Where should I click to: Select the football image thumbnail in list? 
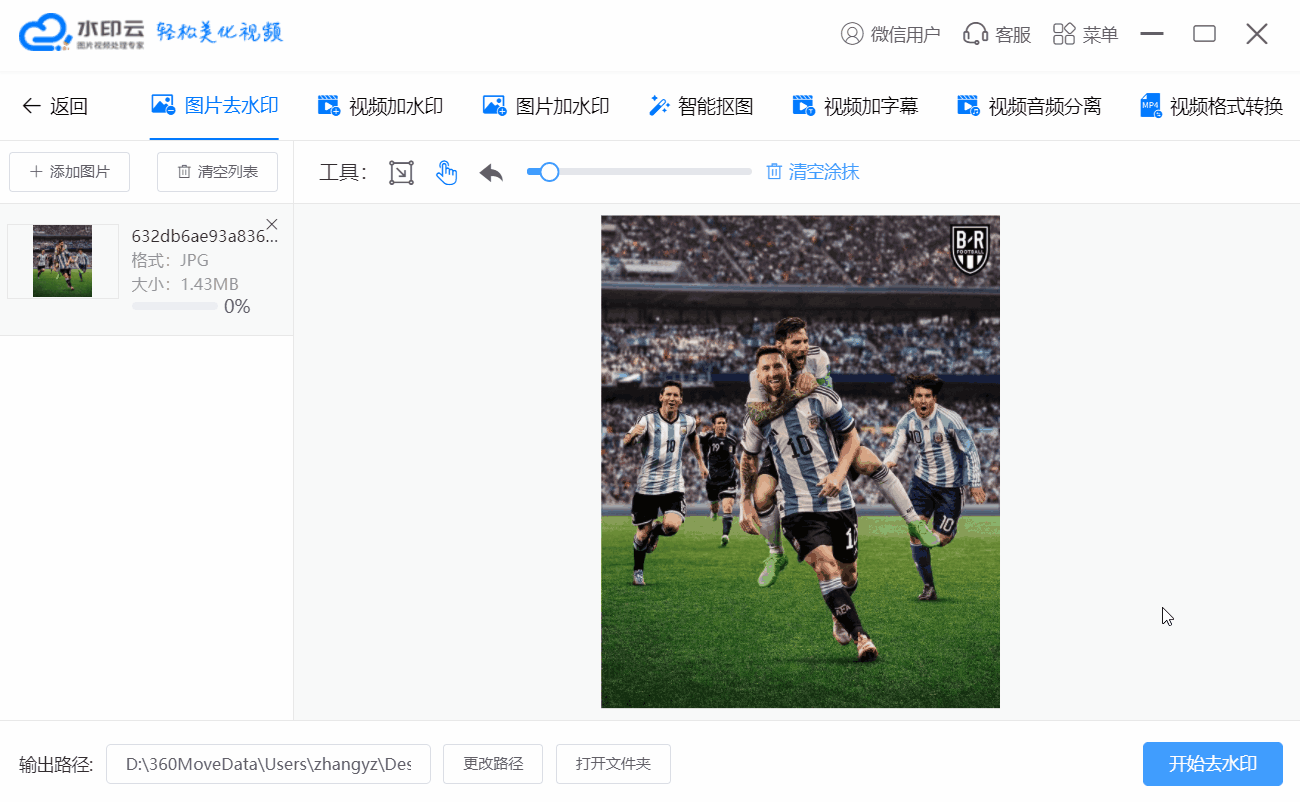(62, 261)
